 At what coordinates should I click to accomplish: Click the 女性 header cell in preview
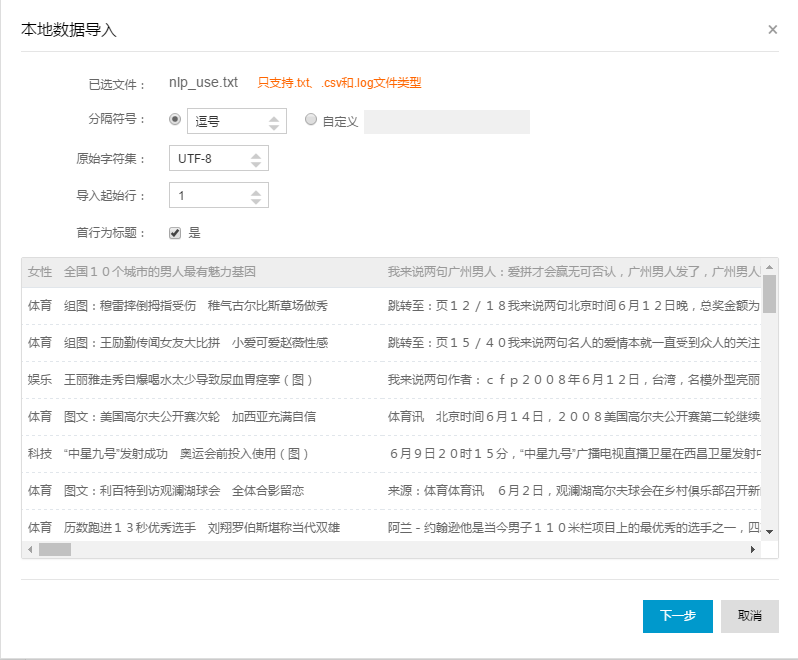pos(40,272)
